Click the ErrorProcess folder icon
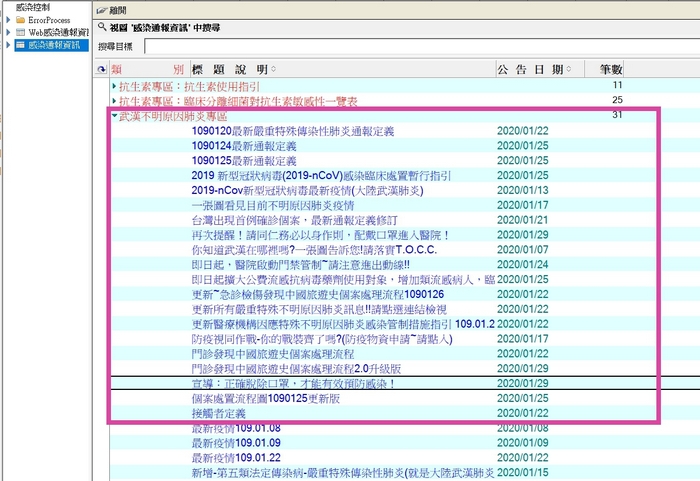This screenshot has height=481, width=700. pyautogui.click(x=20, y=20)
